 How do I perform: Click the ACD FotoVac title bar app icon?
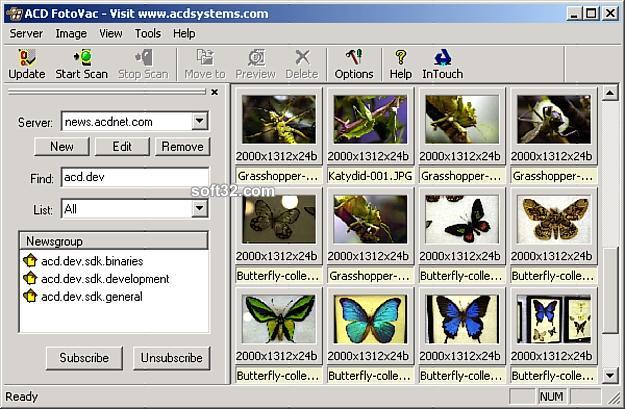tap(14, 14)
